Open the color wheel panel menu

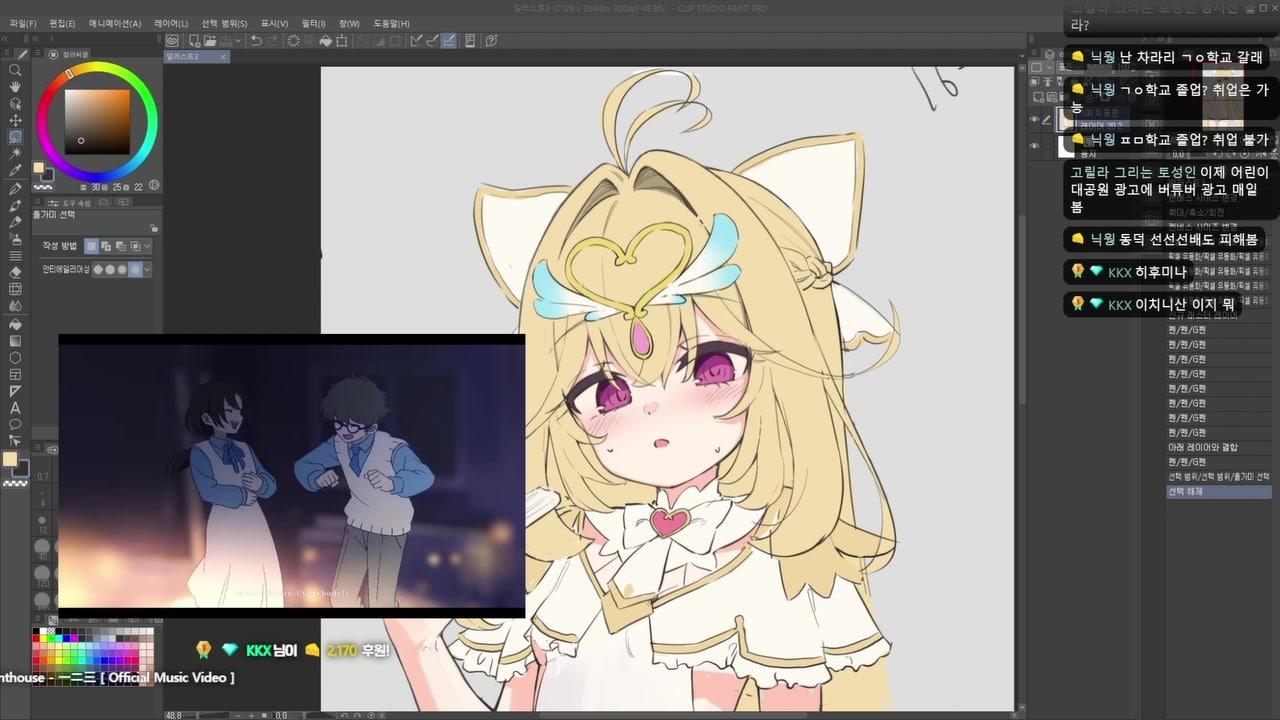pos(38,54)
